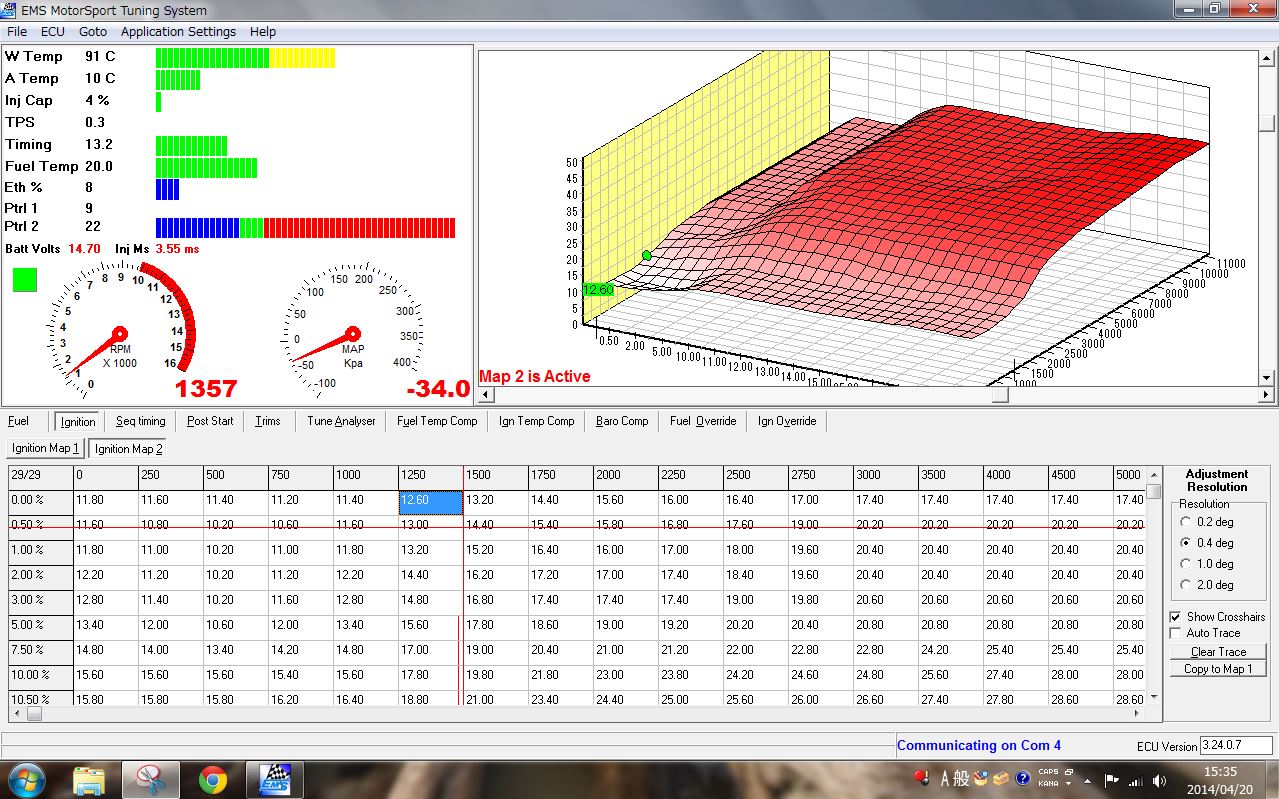1279x799 pixels.
Task: Open the Help menu
Action: tap(263, 32)
